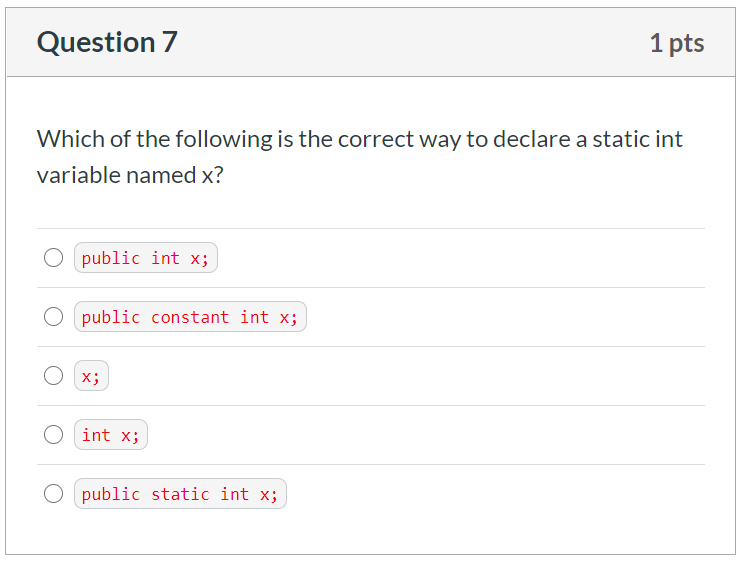Viewport: 744px width, 565px height.
Task: Select the radio button for public int x;
Action: tap(53, 258)
